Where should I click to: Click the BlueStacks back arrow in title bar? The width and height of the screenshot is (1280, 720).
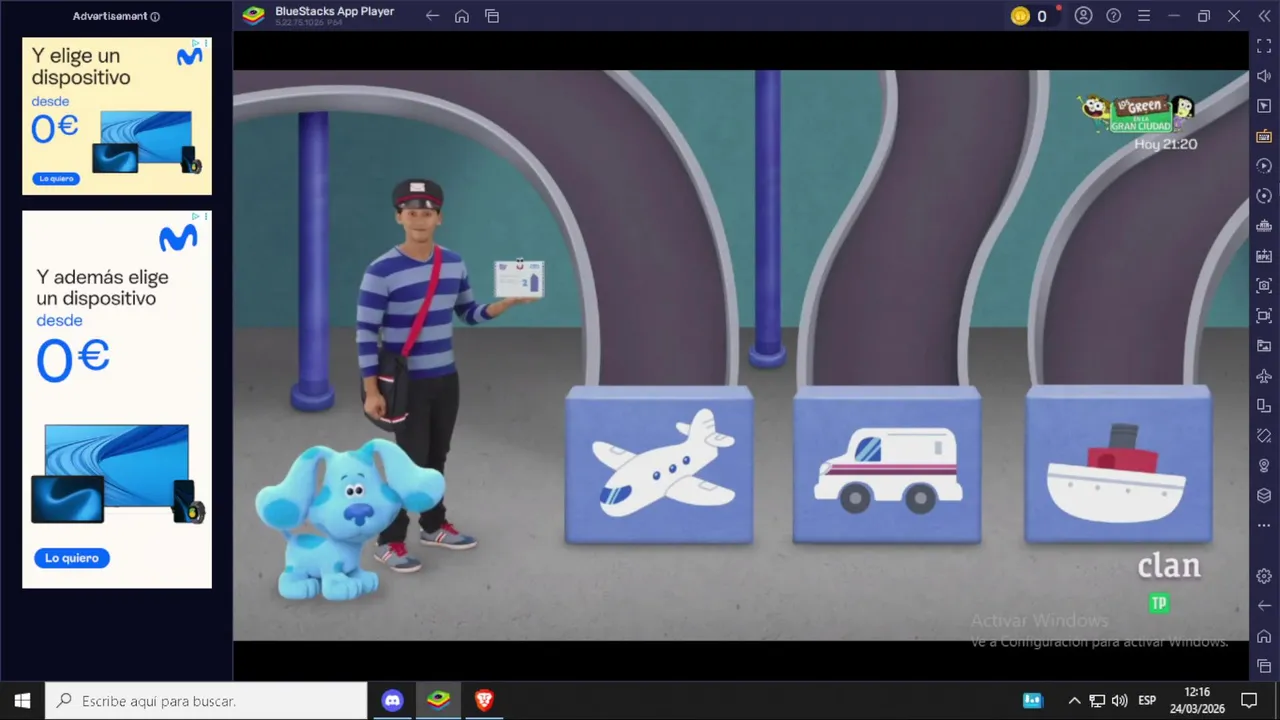[x=432, y=16]
